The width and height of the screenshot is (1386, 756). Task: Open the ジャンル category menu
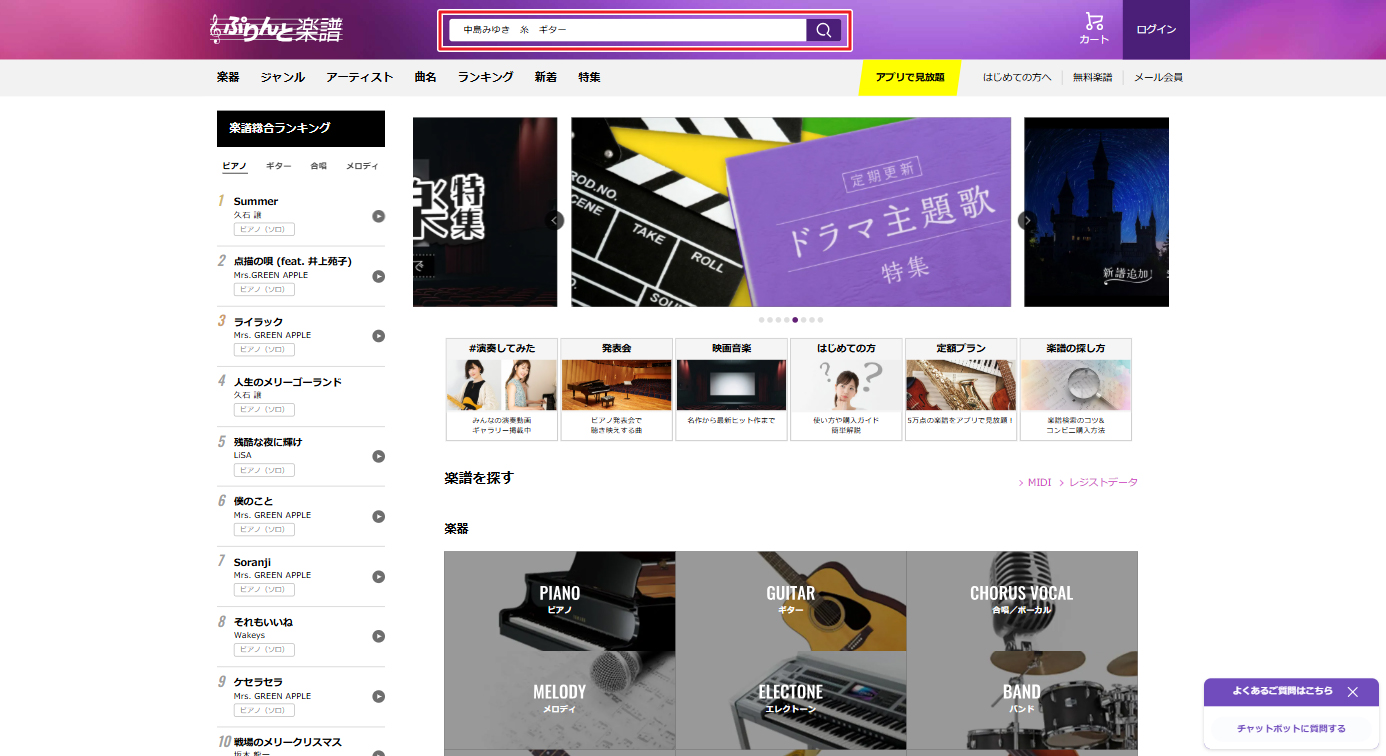click(x=283, y=76)
